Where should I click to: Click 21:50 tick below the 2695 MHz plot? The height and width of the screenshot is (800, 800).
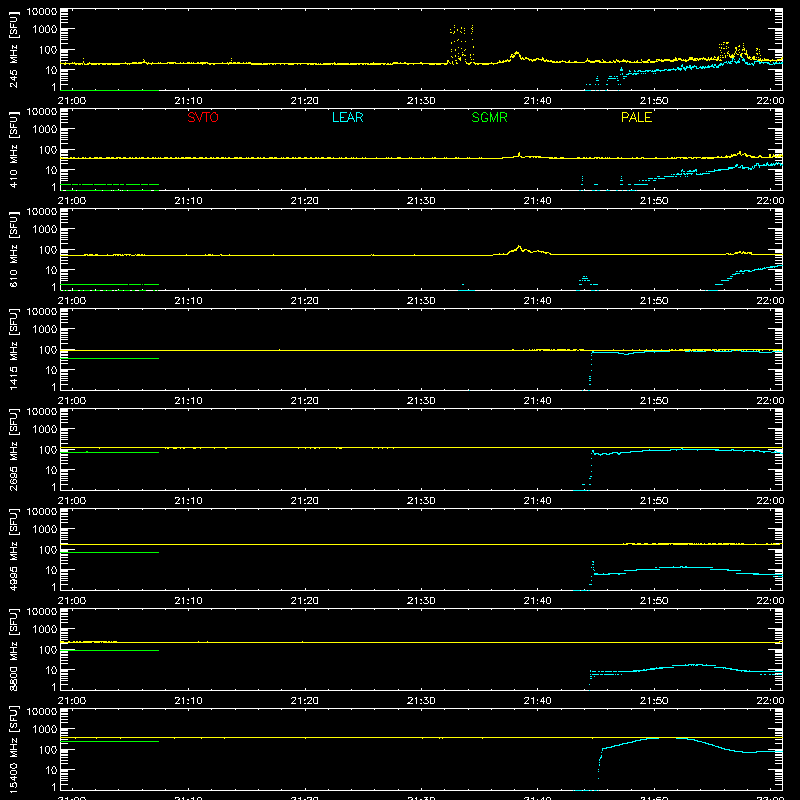click(x=654, y=501)
